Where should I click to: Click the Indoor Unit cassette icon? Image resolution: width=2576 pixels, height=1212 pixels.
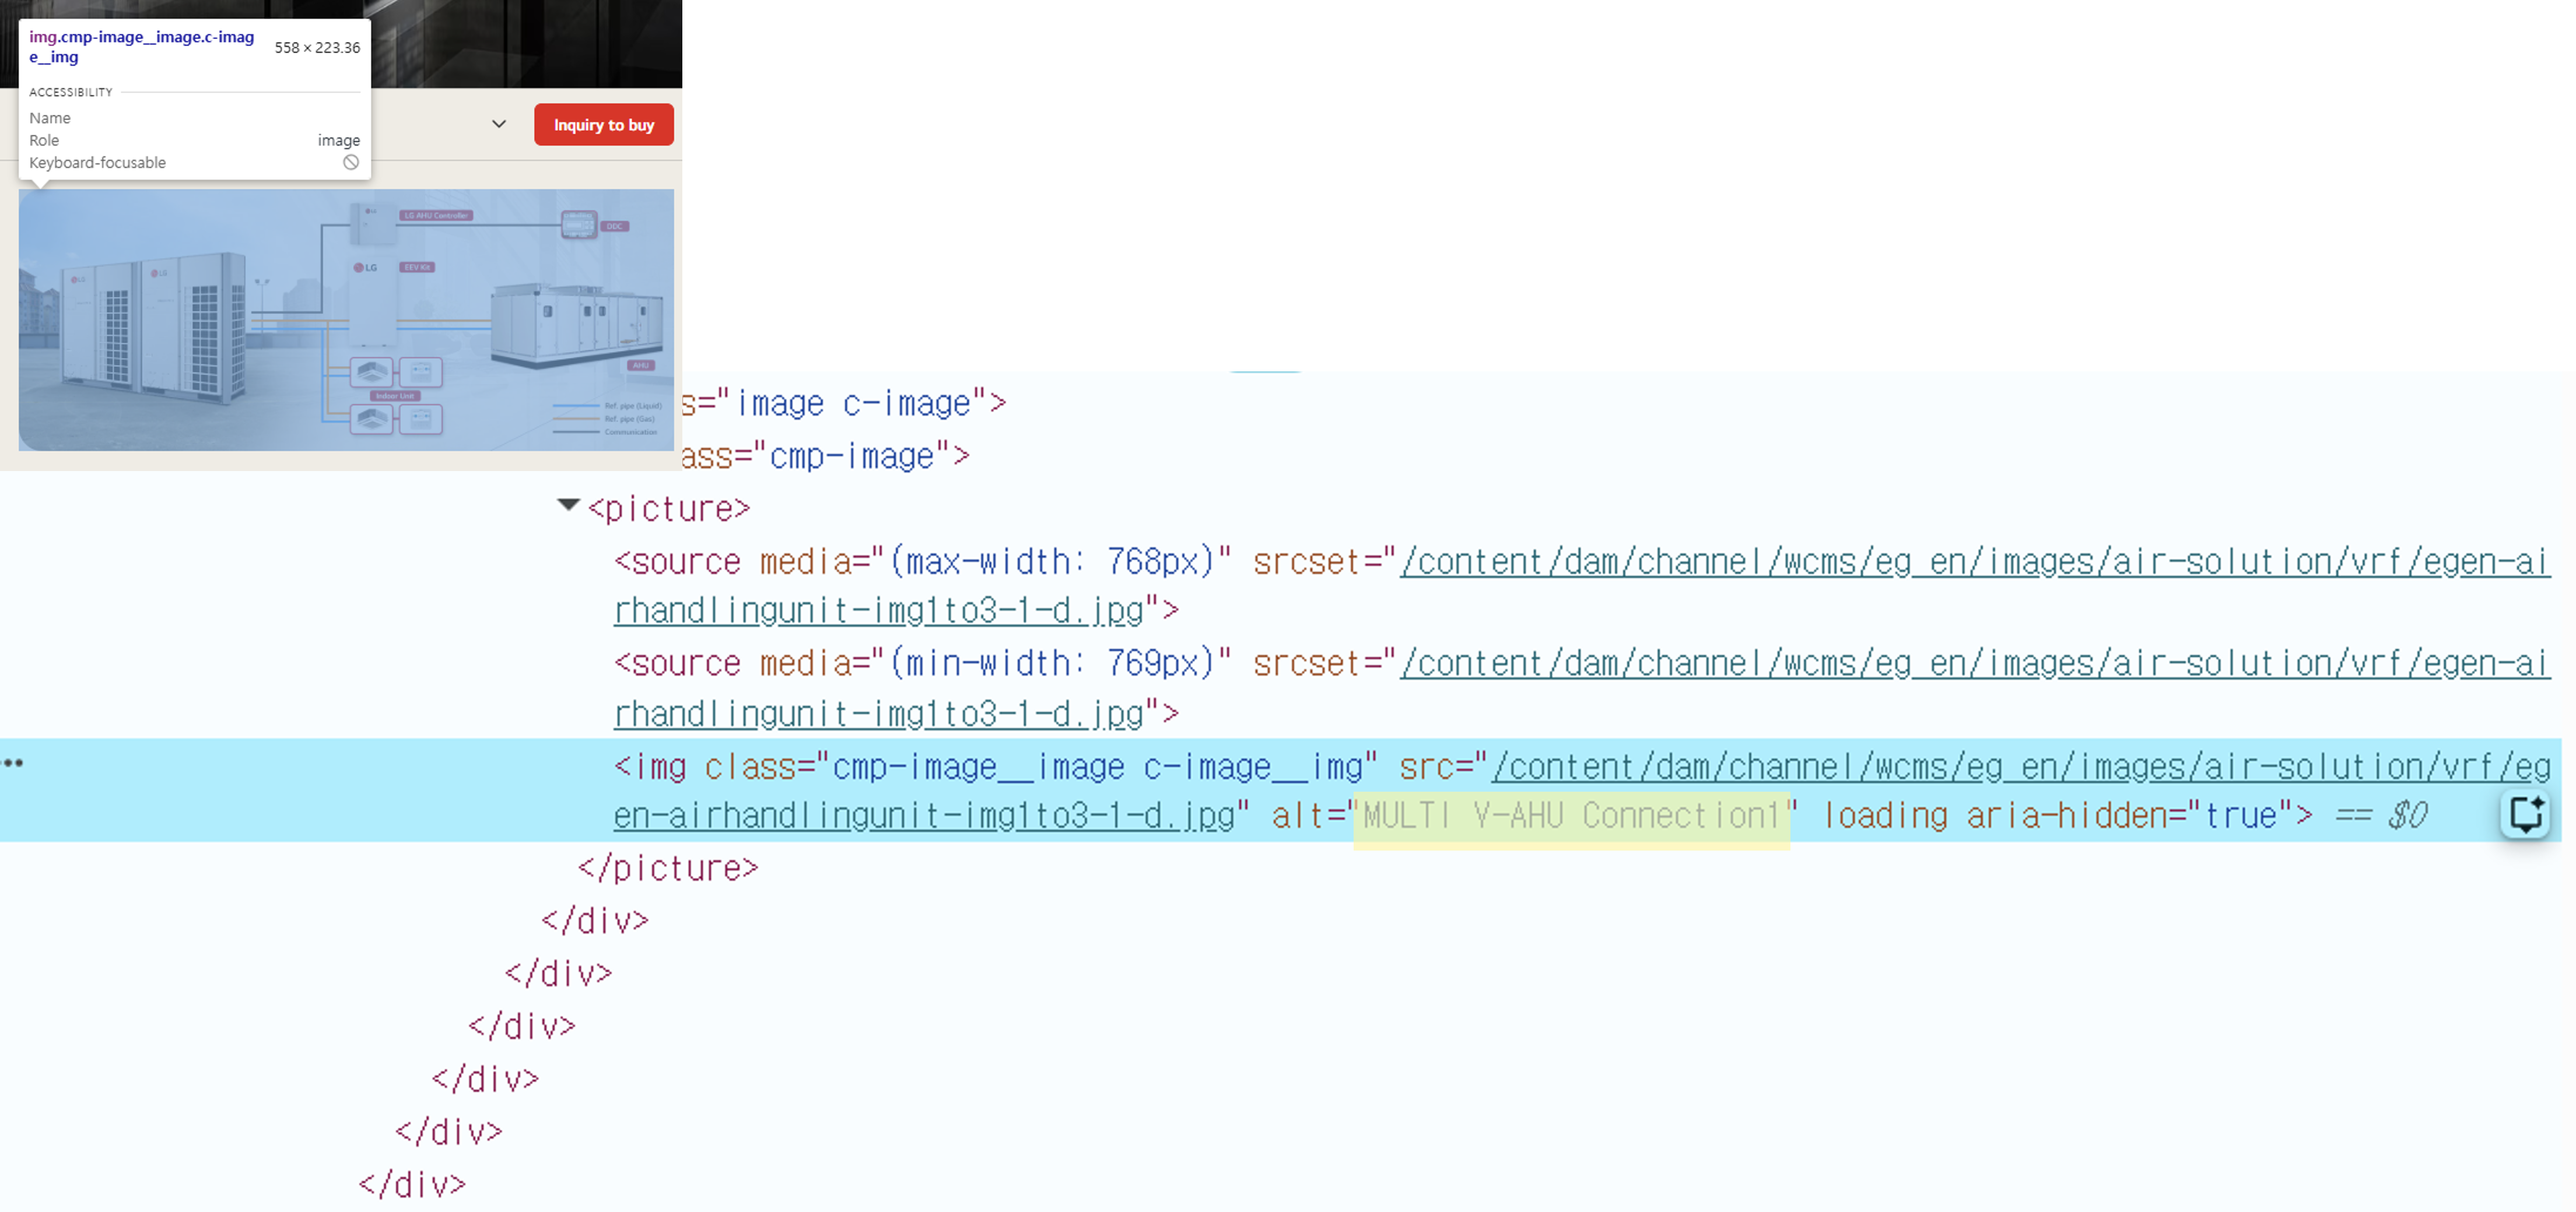372,373
